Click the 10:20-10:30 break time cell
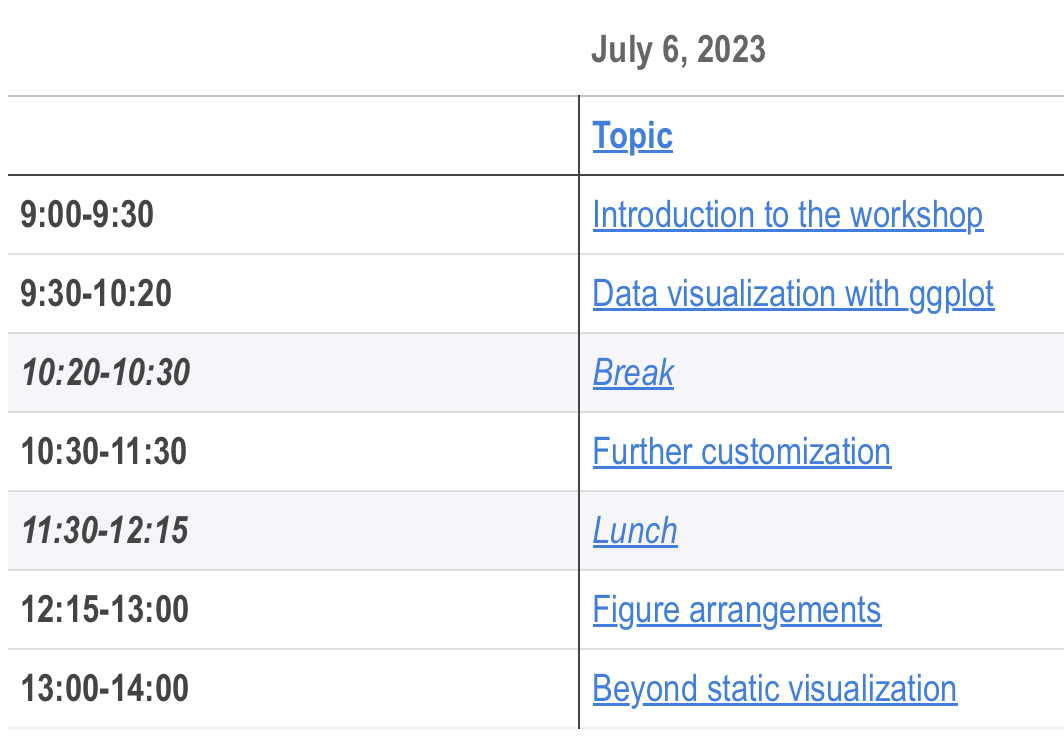The height and width of the screenshot is (738, 1064). (105, 373)
